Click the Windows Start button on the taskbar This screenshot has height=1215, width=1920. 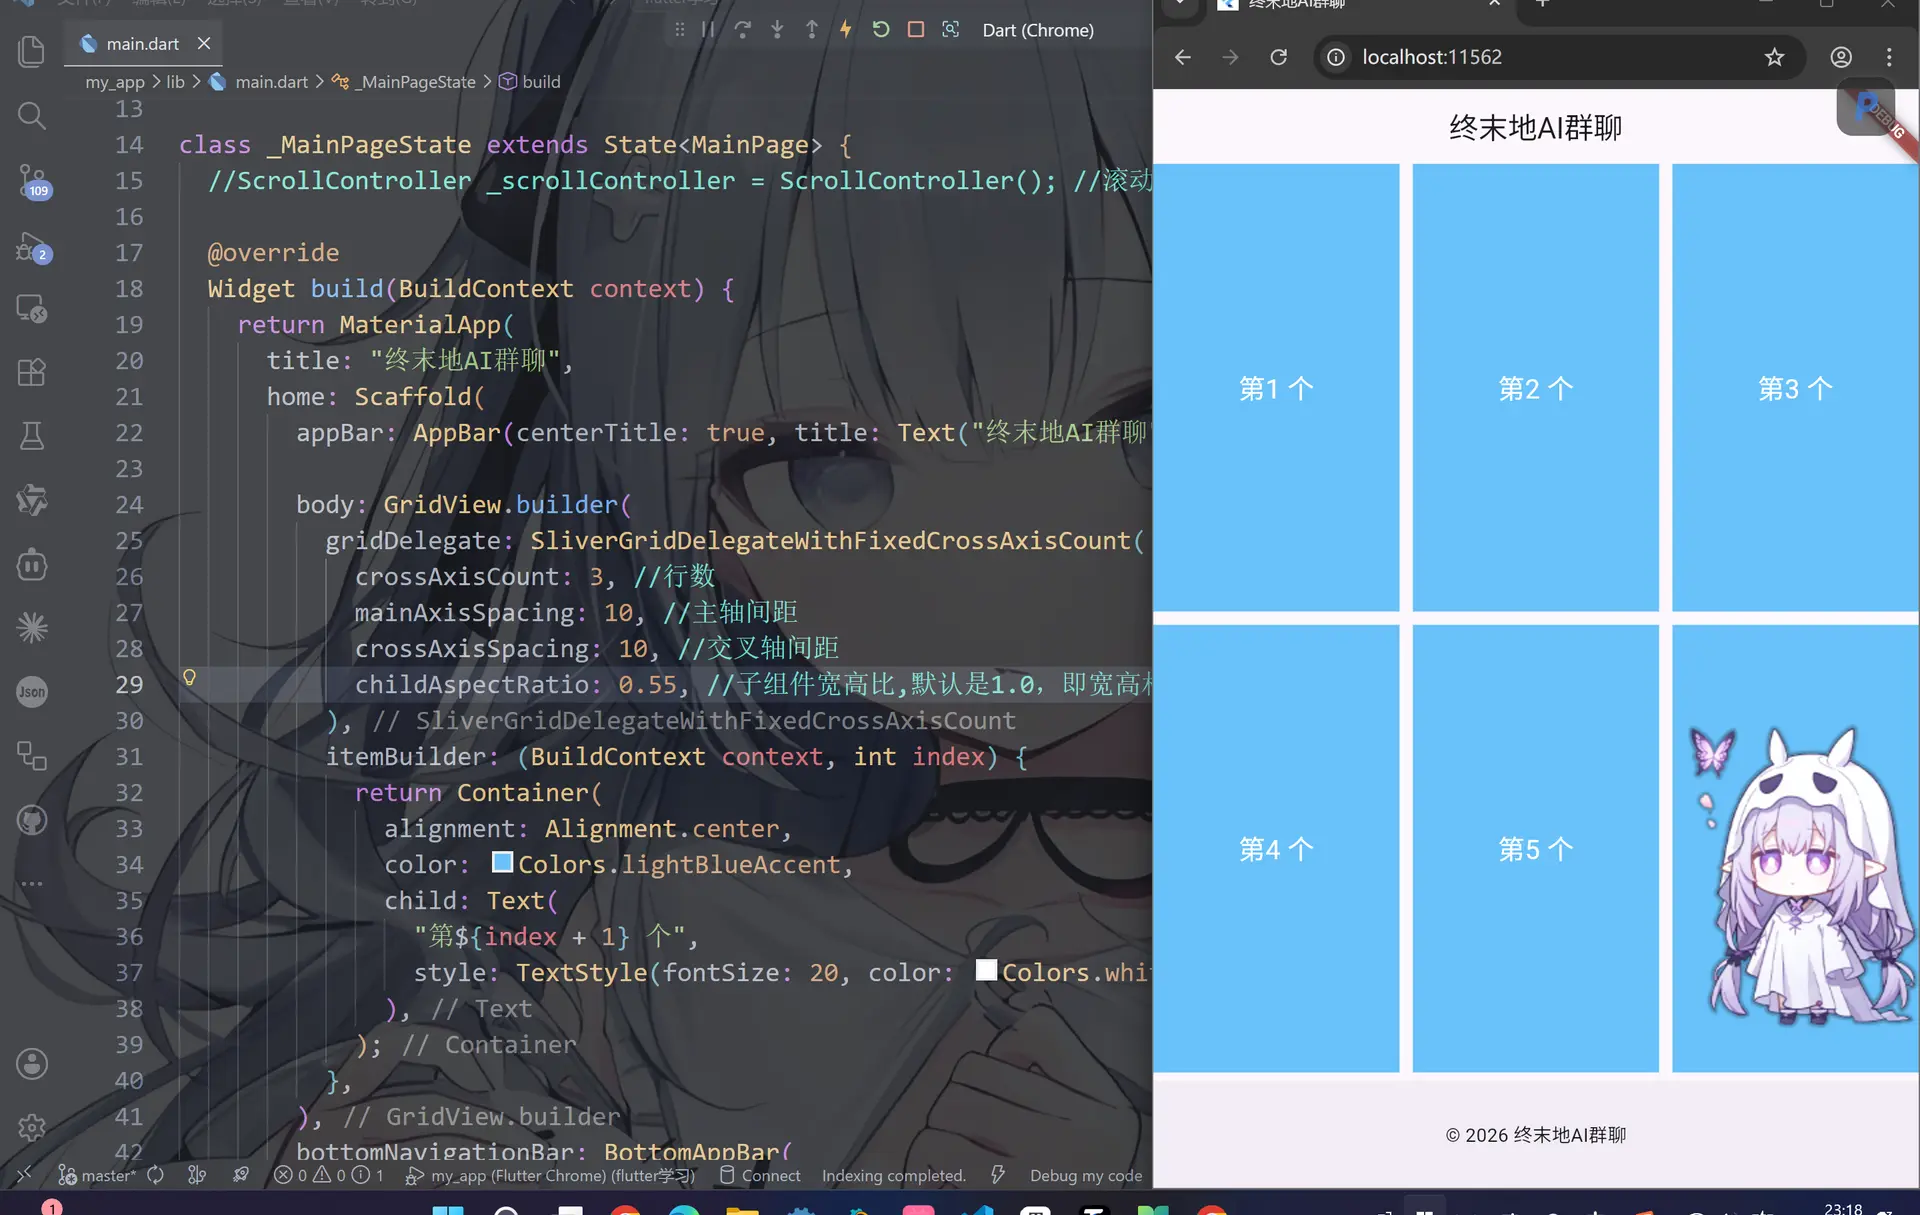pos(448,1210)
